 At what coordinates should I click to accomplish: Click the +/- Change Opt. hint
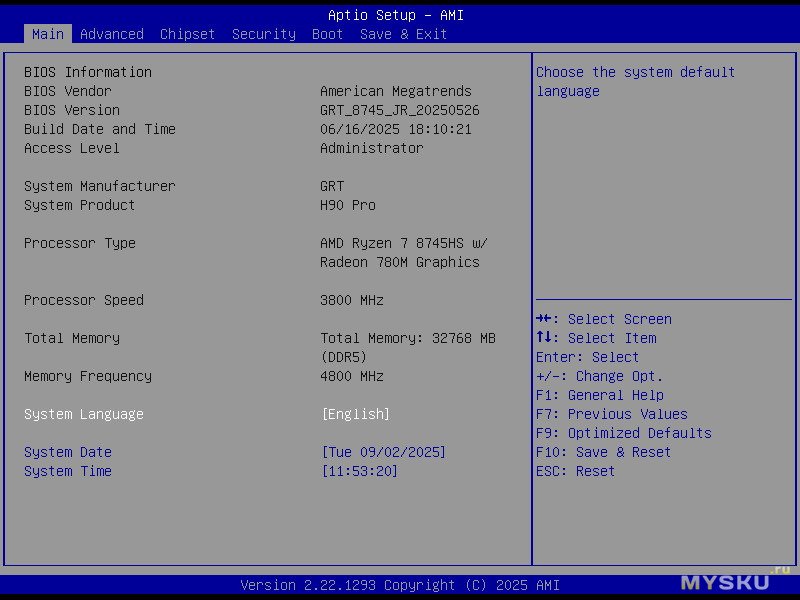(x=599, y=376)
